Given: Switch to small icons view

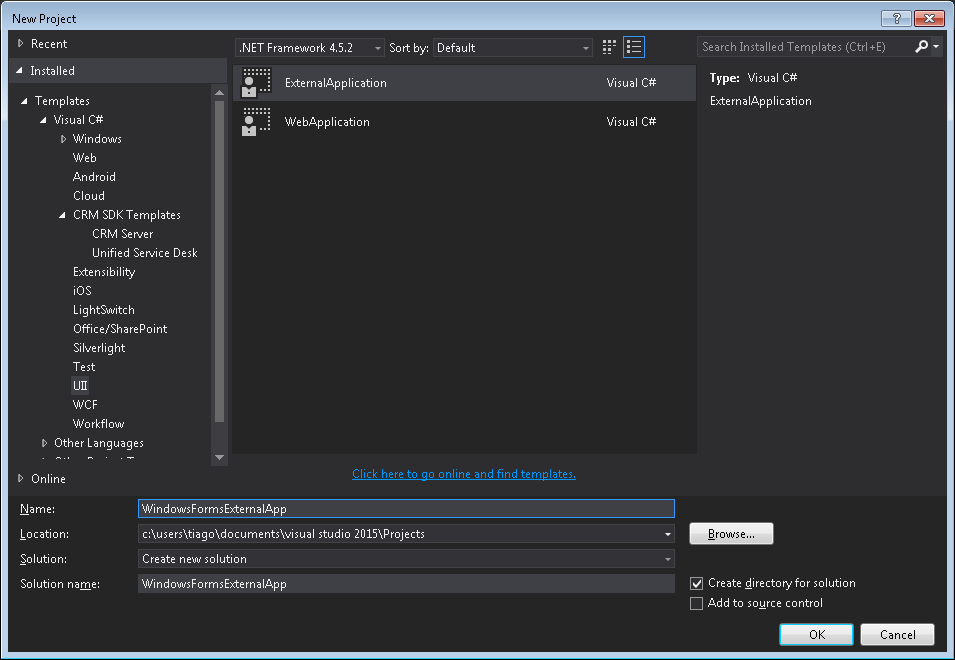Looking at the screenshot, I should (610, 47).
